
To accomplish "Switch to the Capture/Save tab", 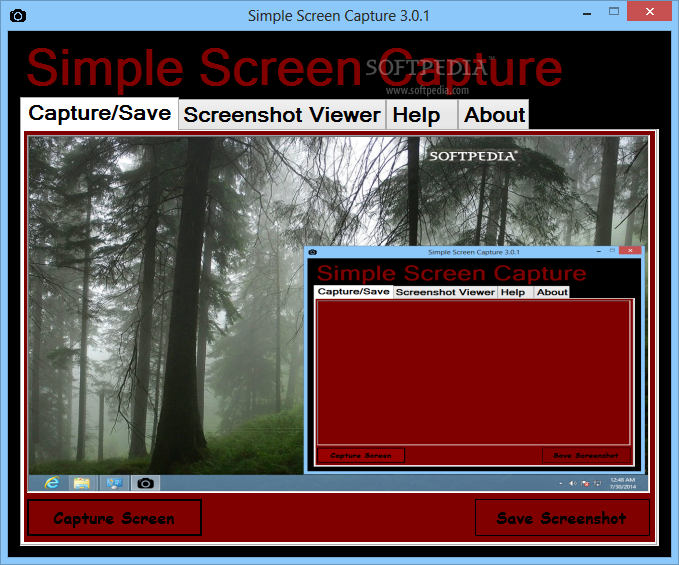I will coord(100,113).
